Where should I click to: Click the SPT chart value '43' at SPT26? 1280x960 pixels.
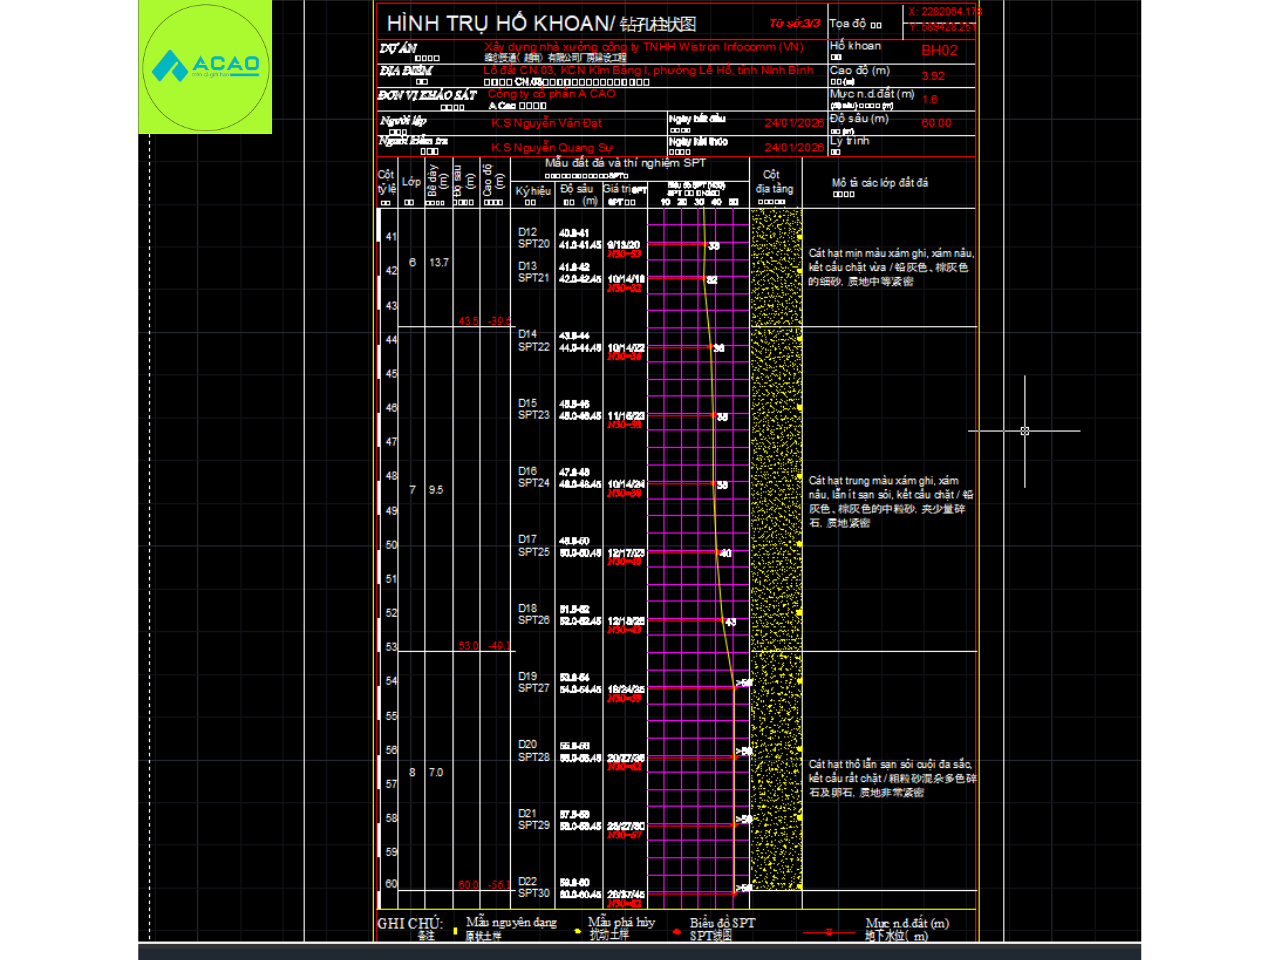pyautogui.click(x=730, y=622)
